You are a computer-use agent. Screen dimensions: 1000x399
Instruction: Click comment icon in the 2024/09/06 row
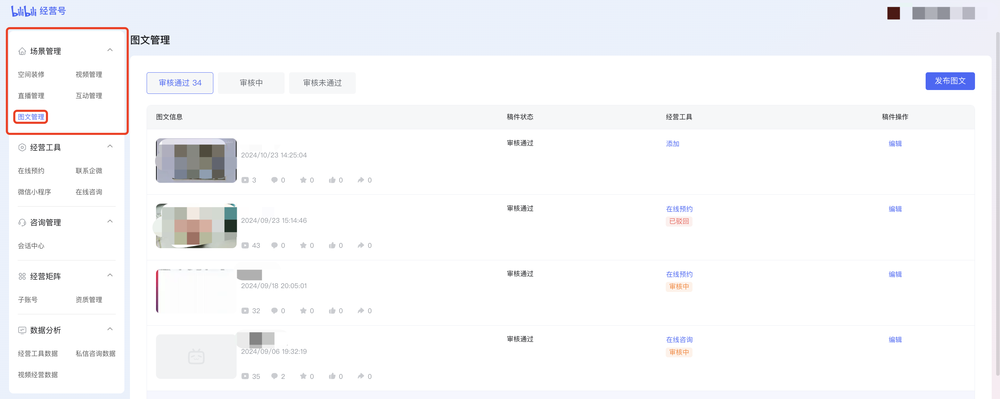pos(274,377)
